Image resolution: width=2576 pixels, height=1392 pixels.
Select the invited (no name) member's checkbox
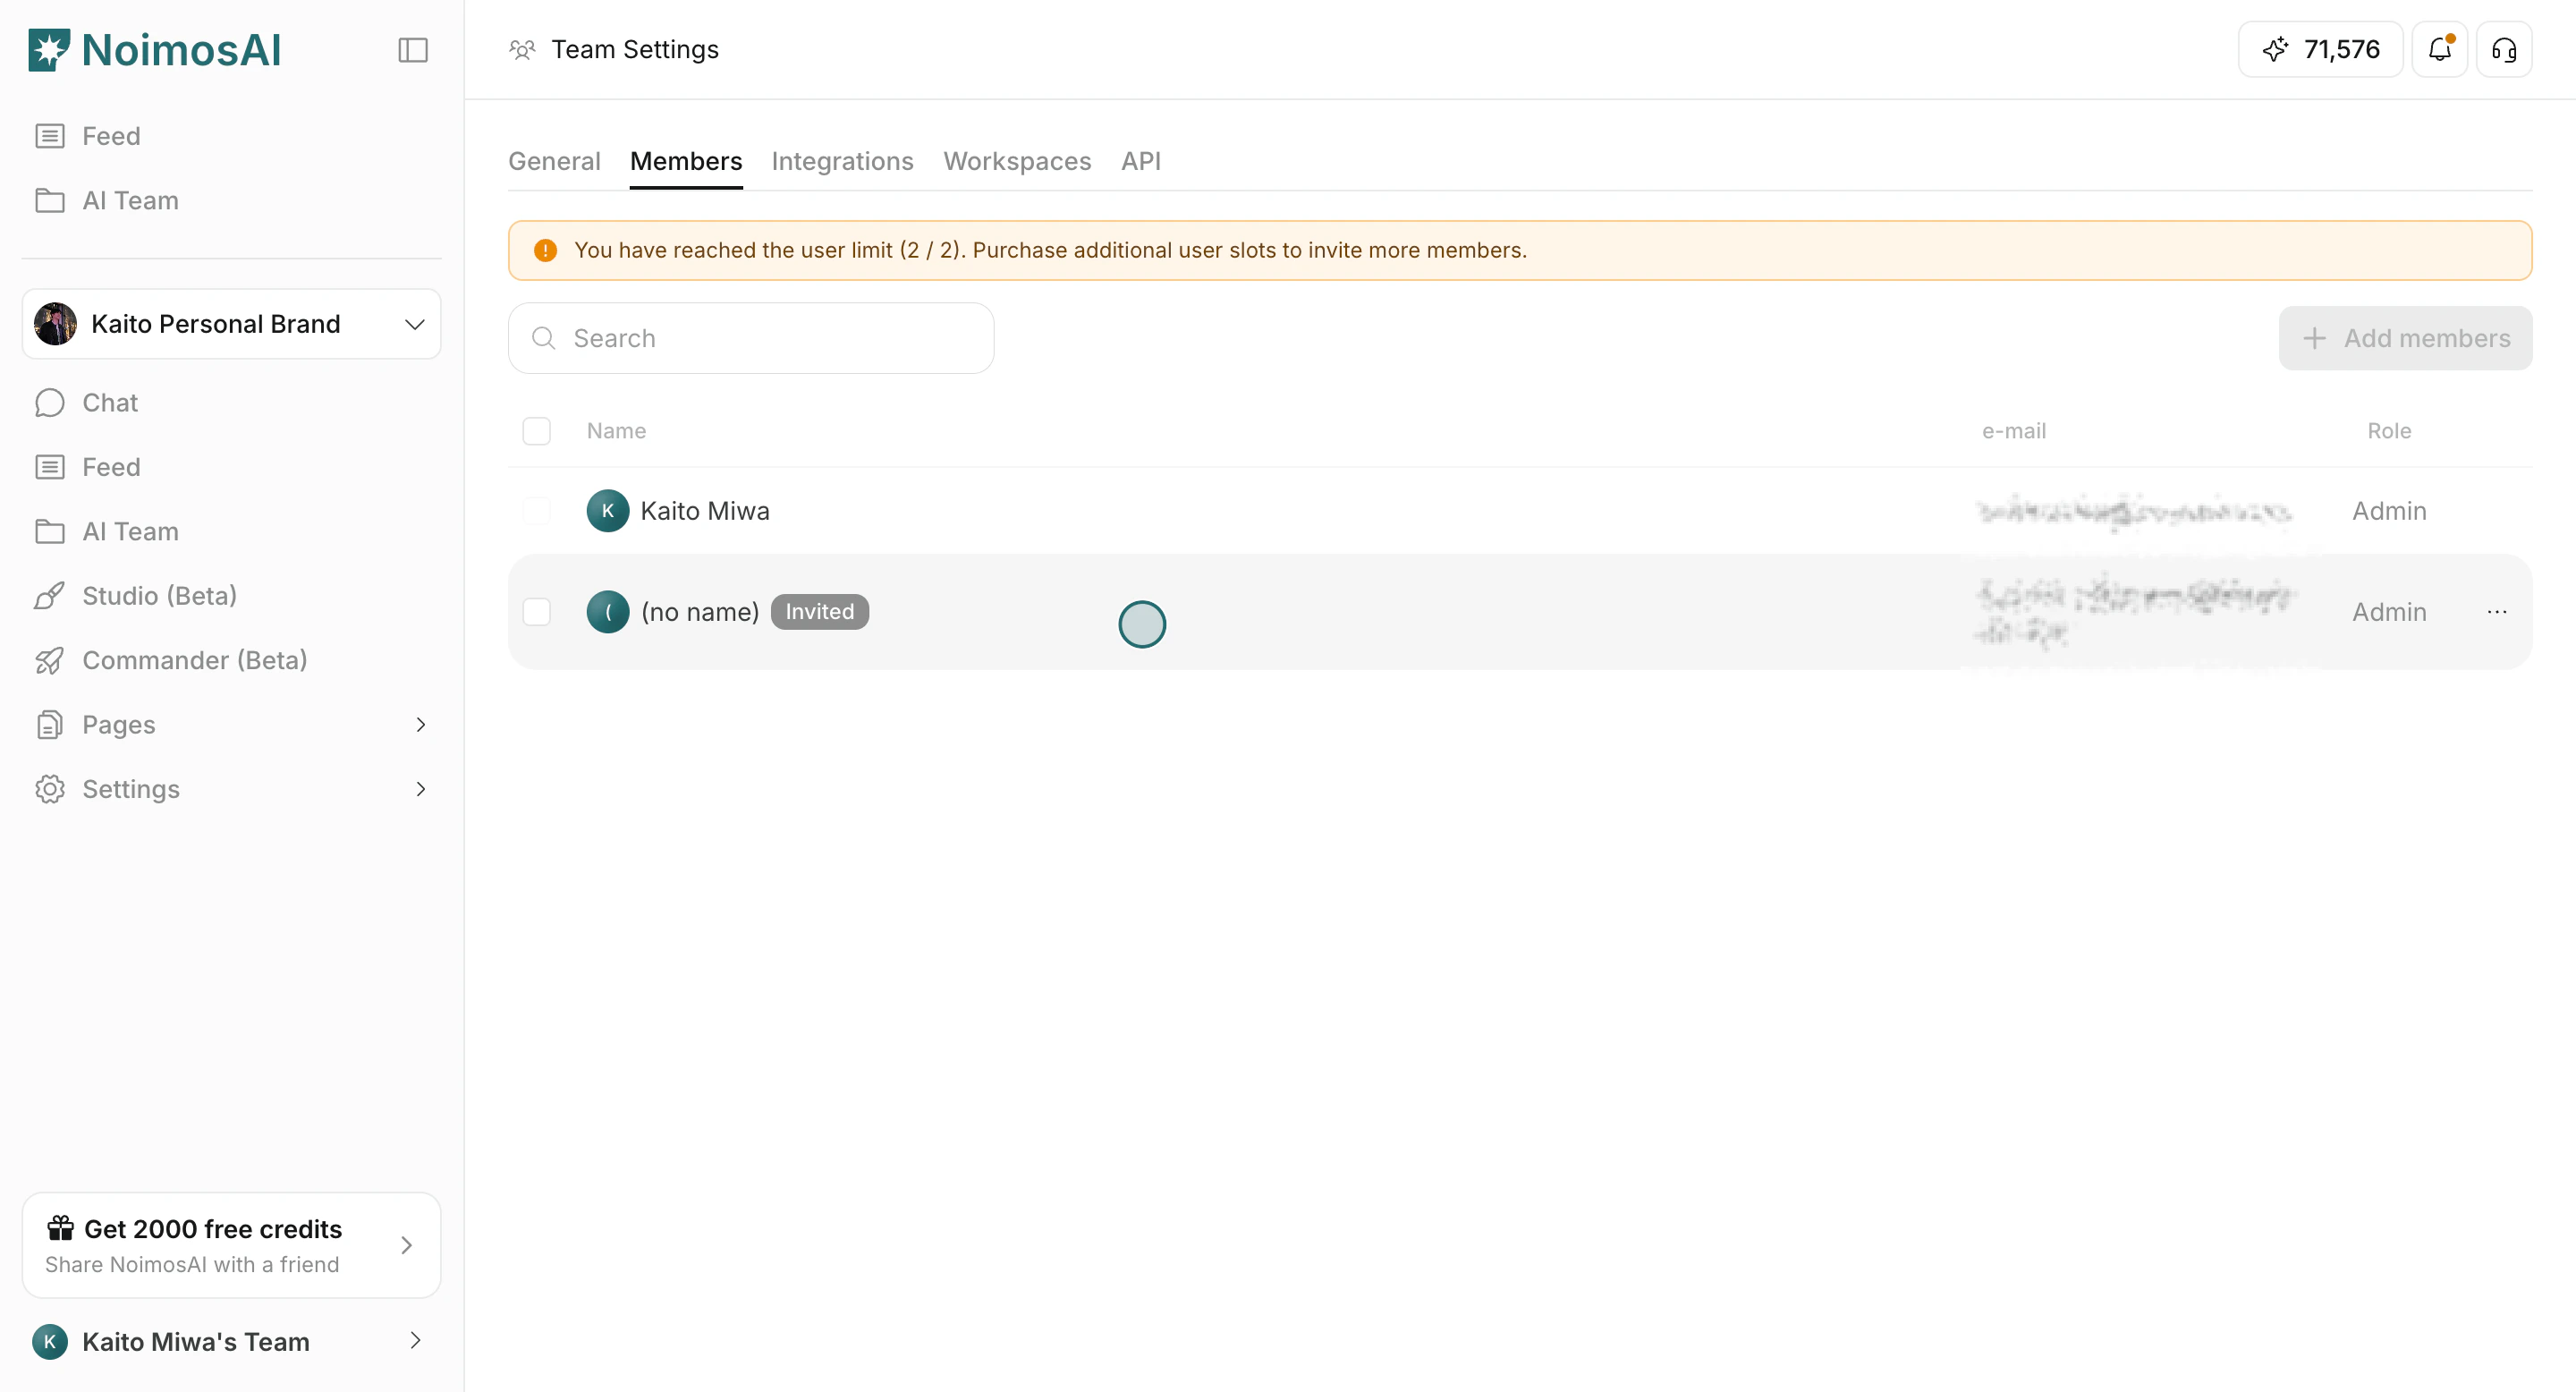(537, 612)
